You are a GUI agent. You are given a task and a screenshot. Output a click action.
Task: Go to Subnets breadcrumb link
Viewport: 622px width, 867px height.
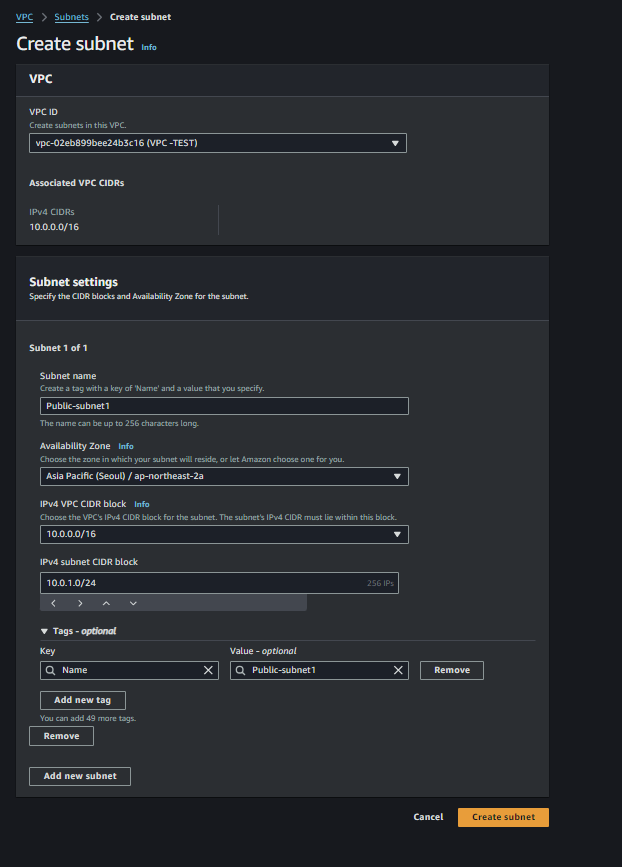click(x=71, y=17)
